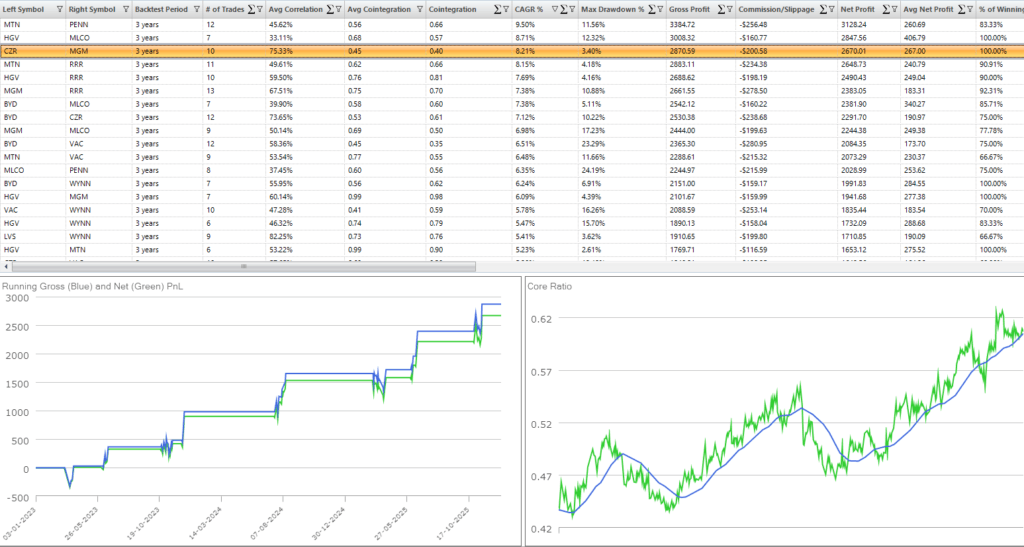Open Avg Net Profit filter dropdown
Viewport: 1024px width, 547px height.
point(968,7)
